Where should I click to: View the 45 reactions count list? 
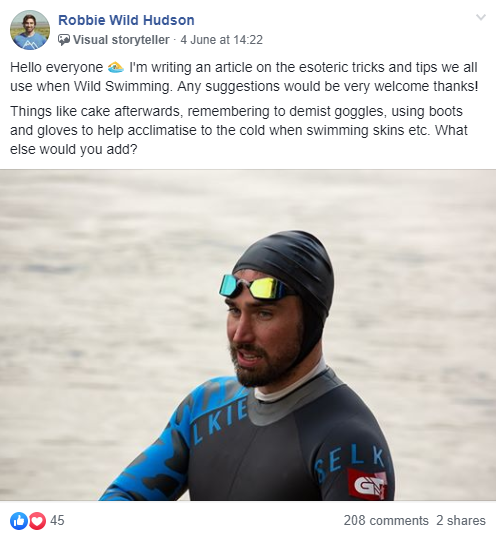[57, 520]
